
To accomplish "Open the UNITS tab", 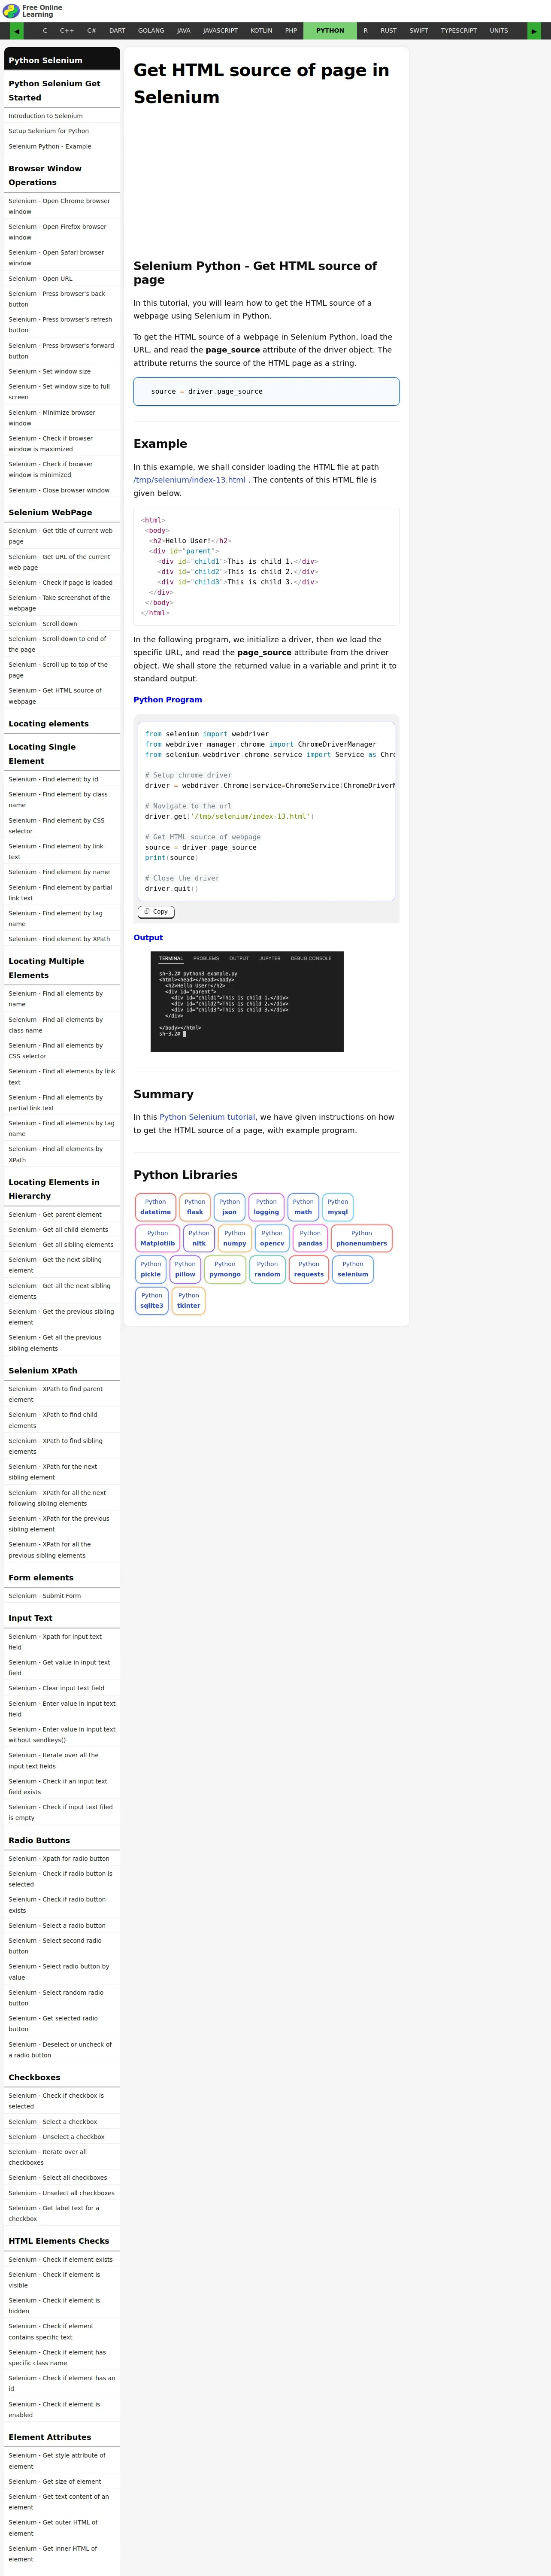I will pos(499,31).
